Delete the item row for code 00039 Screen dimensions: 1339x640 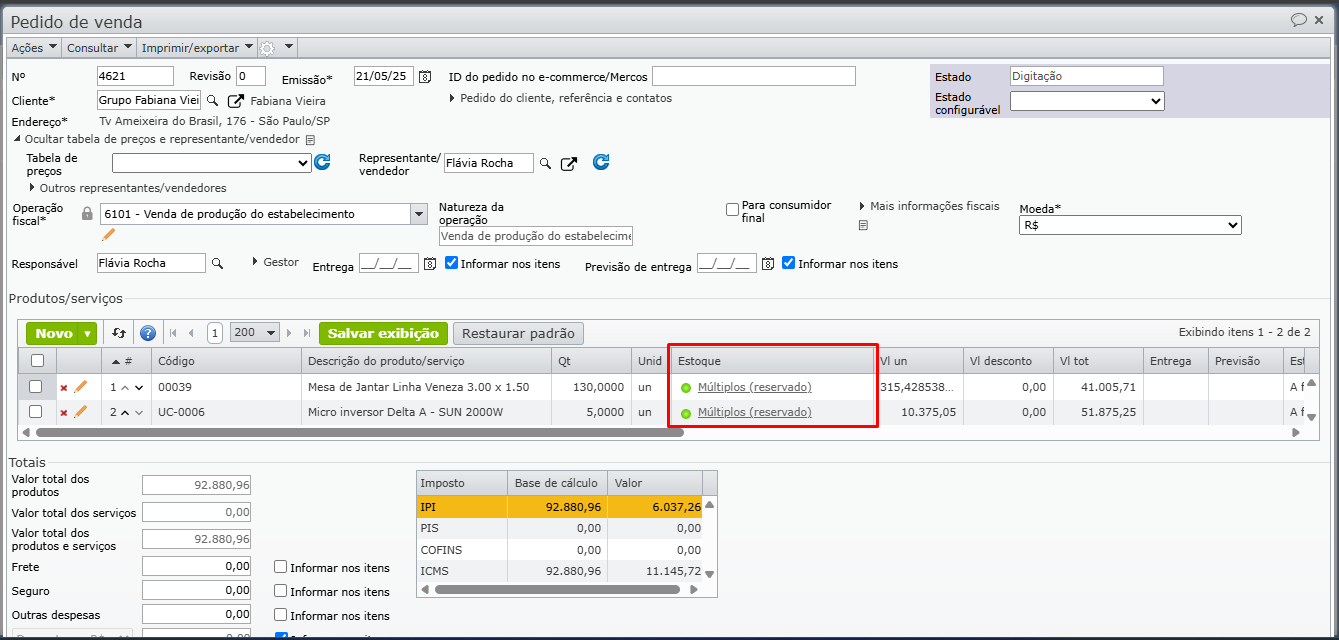coord(64,387)
